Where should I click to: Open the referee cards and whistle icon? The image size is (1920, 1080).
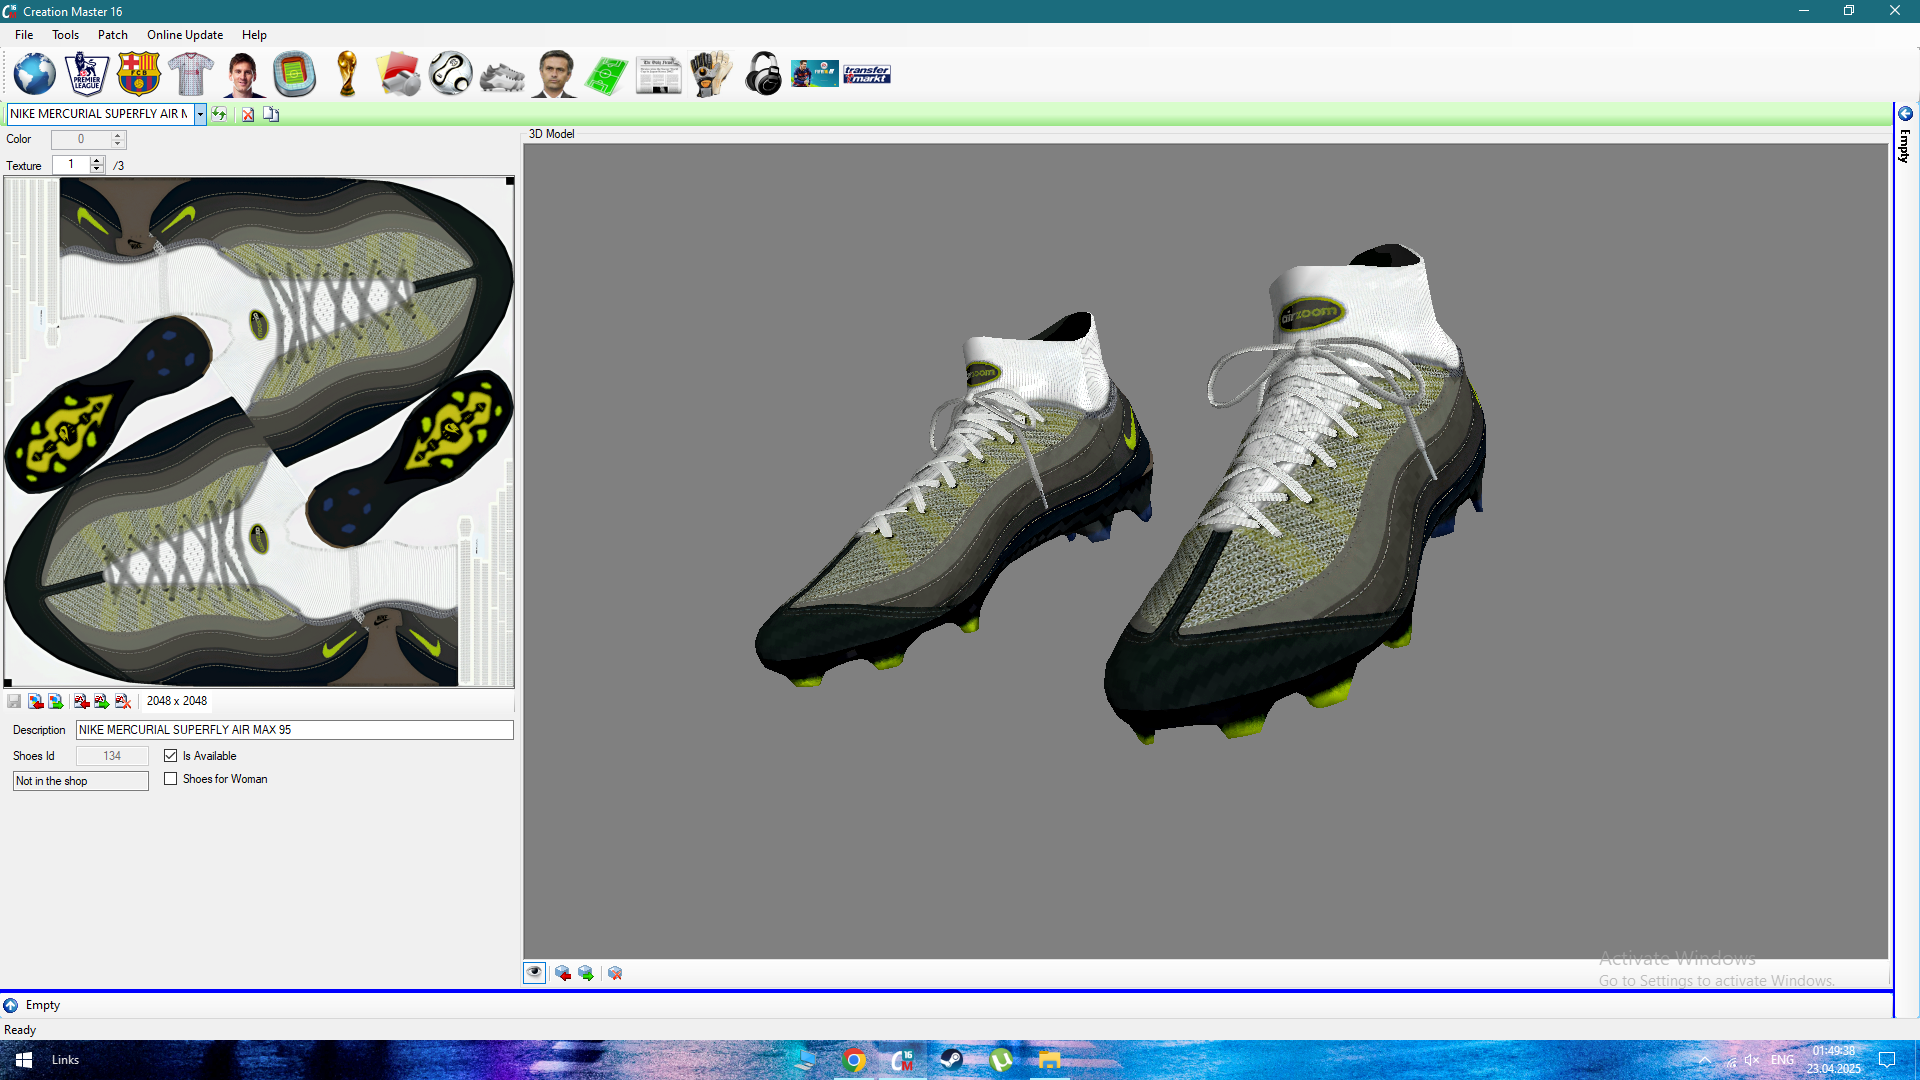(399, 74)
